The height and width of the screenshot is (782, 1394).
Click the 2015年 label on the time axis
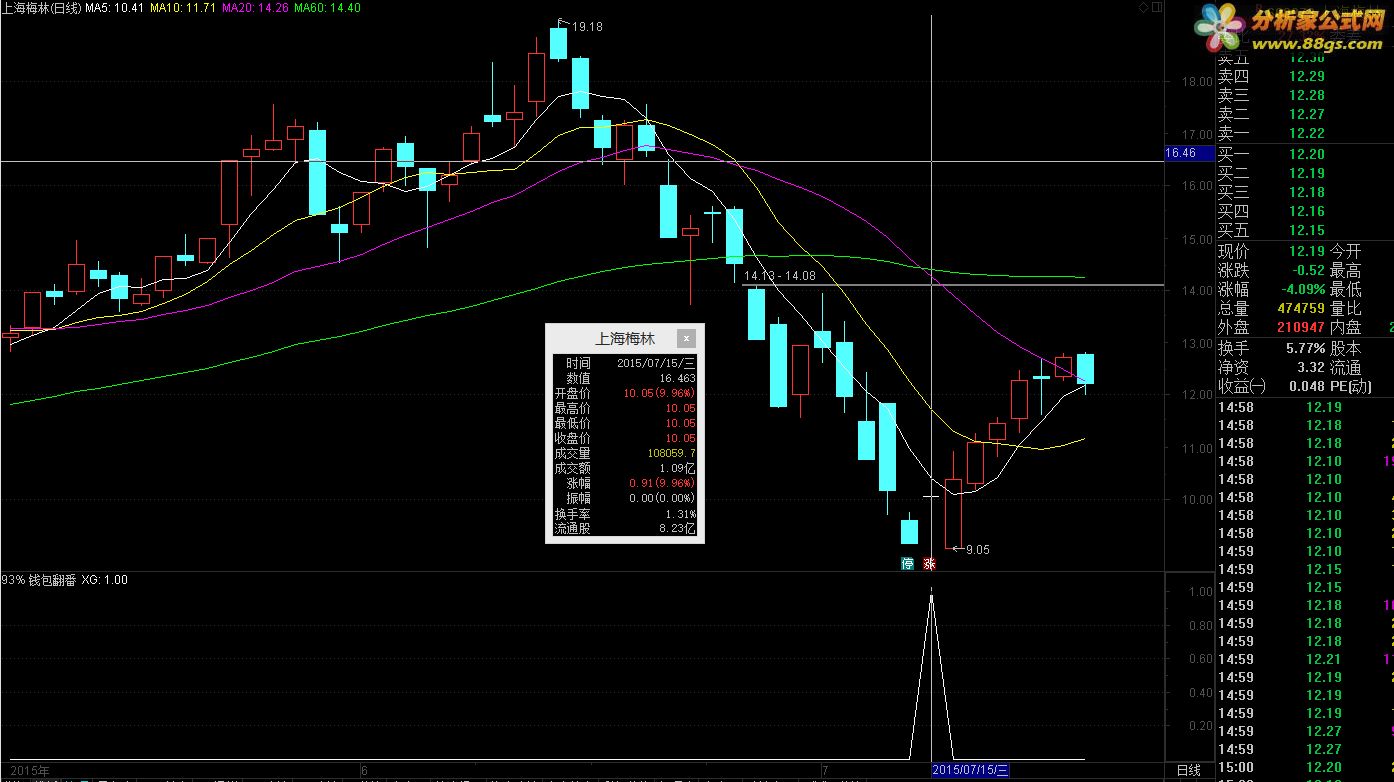[30, 770]
